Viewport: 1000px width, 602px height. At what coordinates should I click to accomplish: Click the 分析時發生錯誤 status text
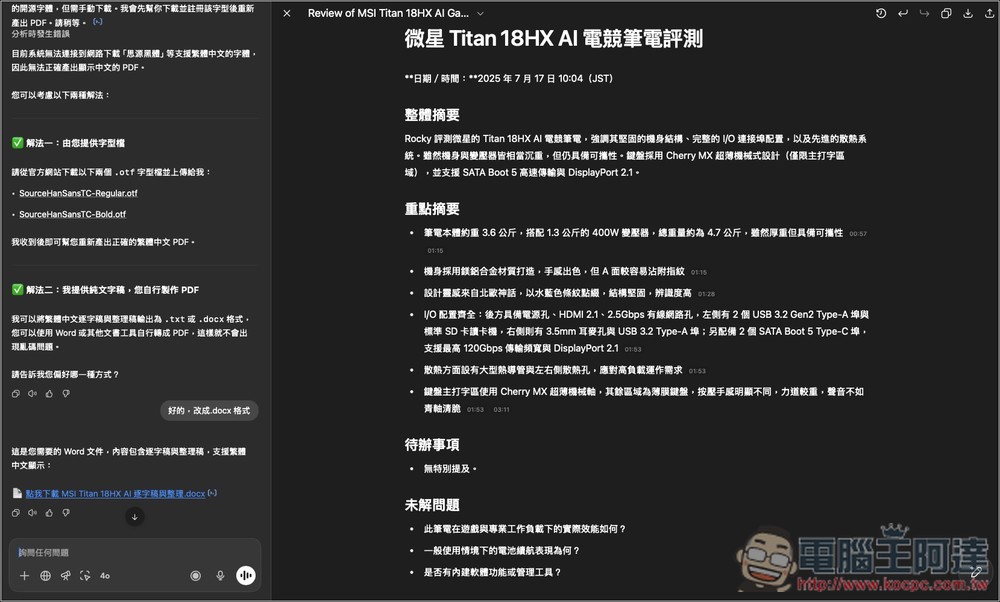[x=41, y=34]
